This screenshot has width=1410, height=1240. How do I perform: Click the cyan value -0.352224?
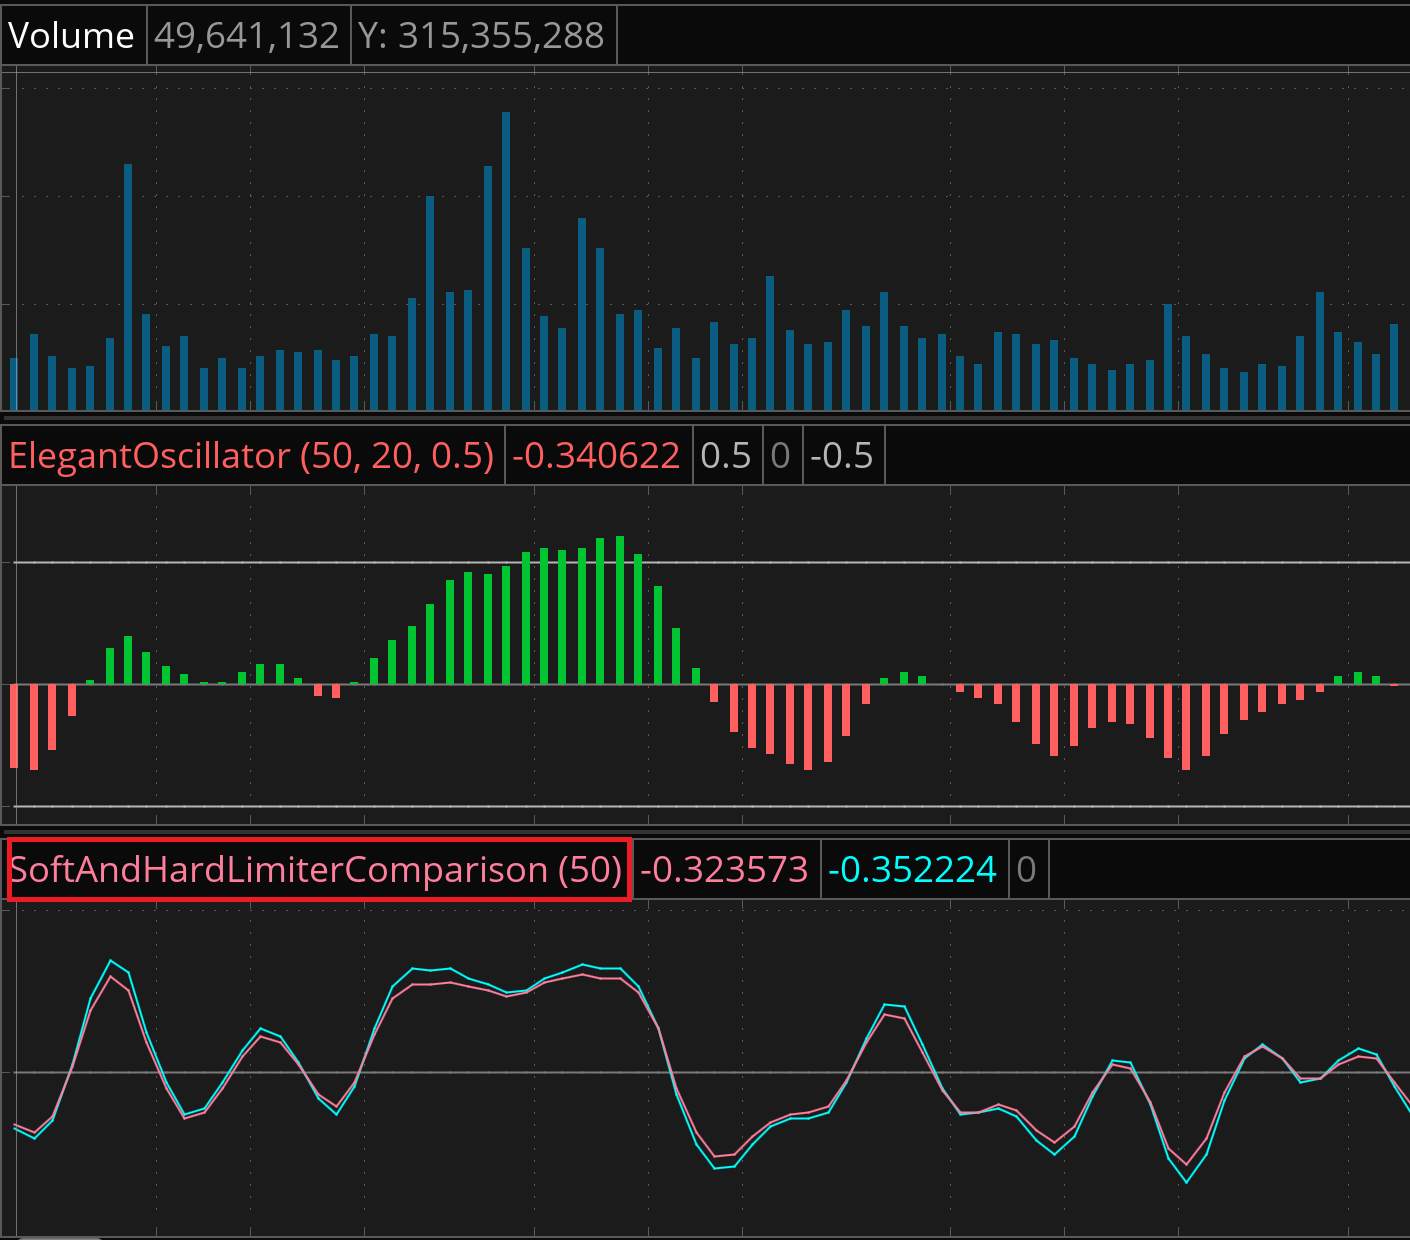pos(913,870)
